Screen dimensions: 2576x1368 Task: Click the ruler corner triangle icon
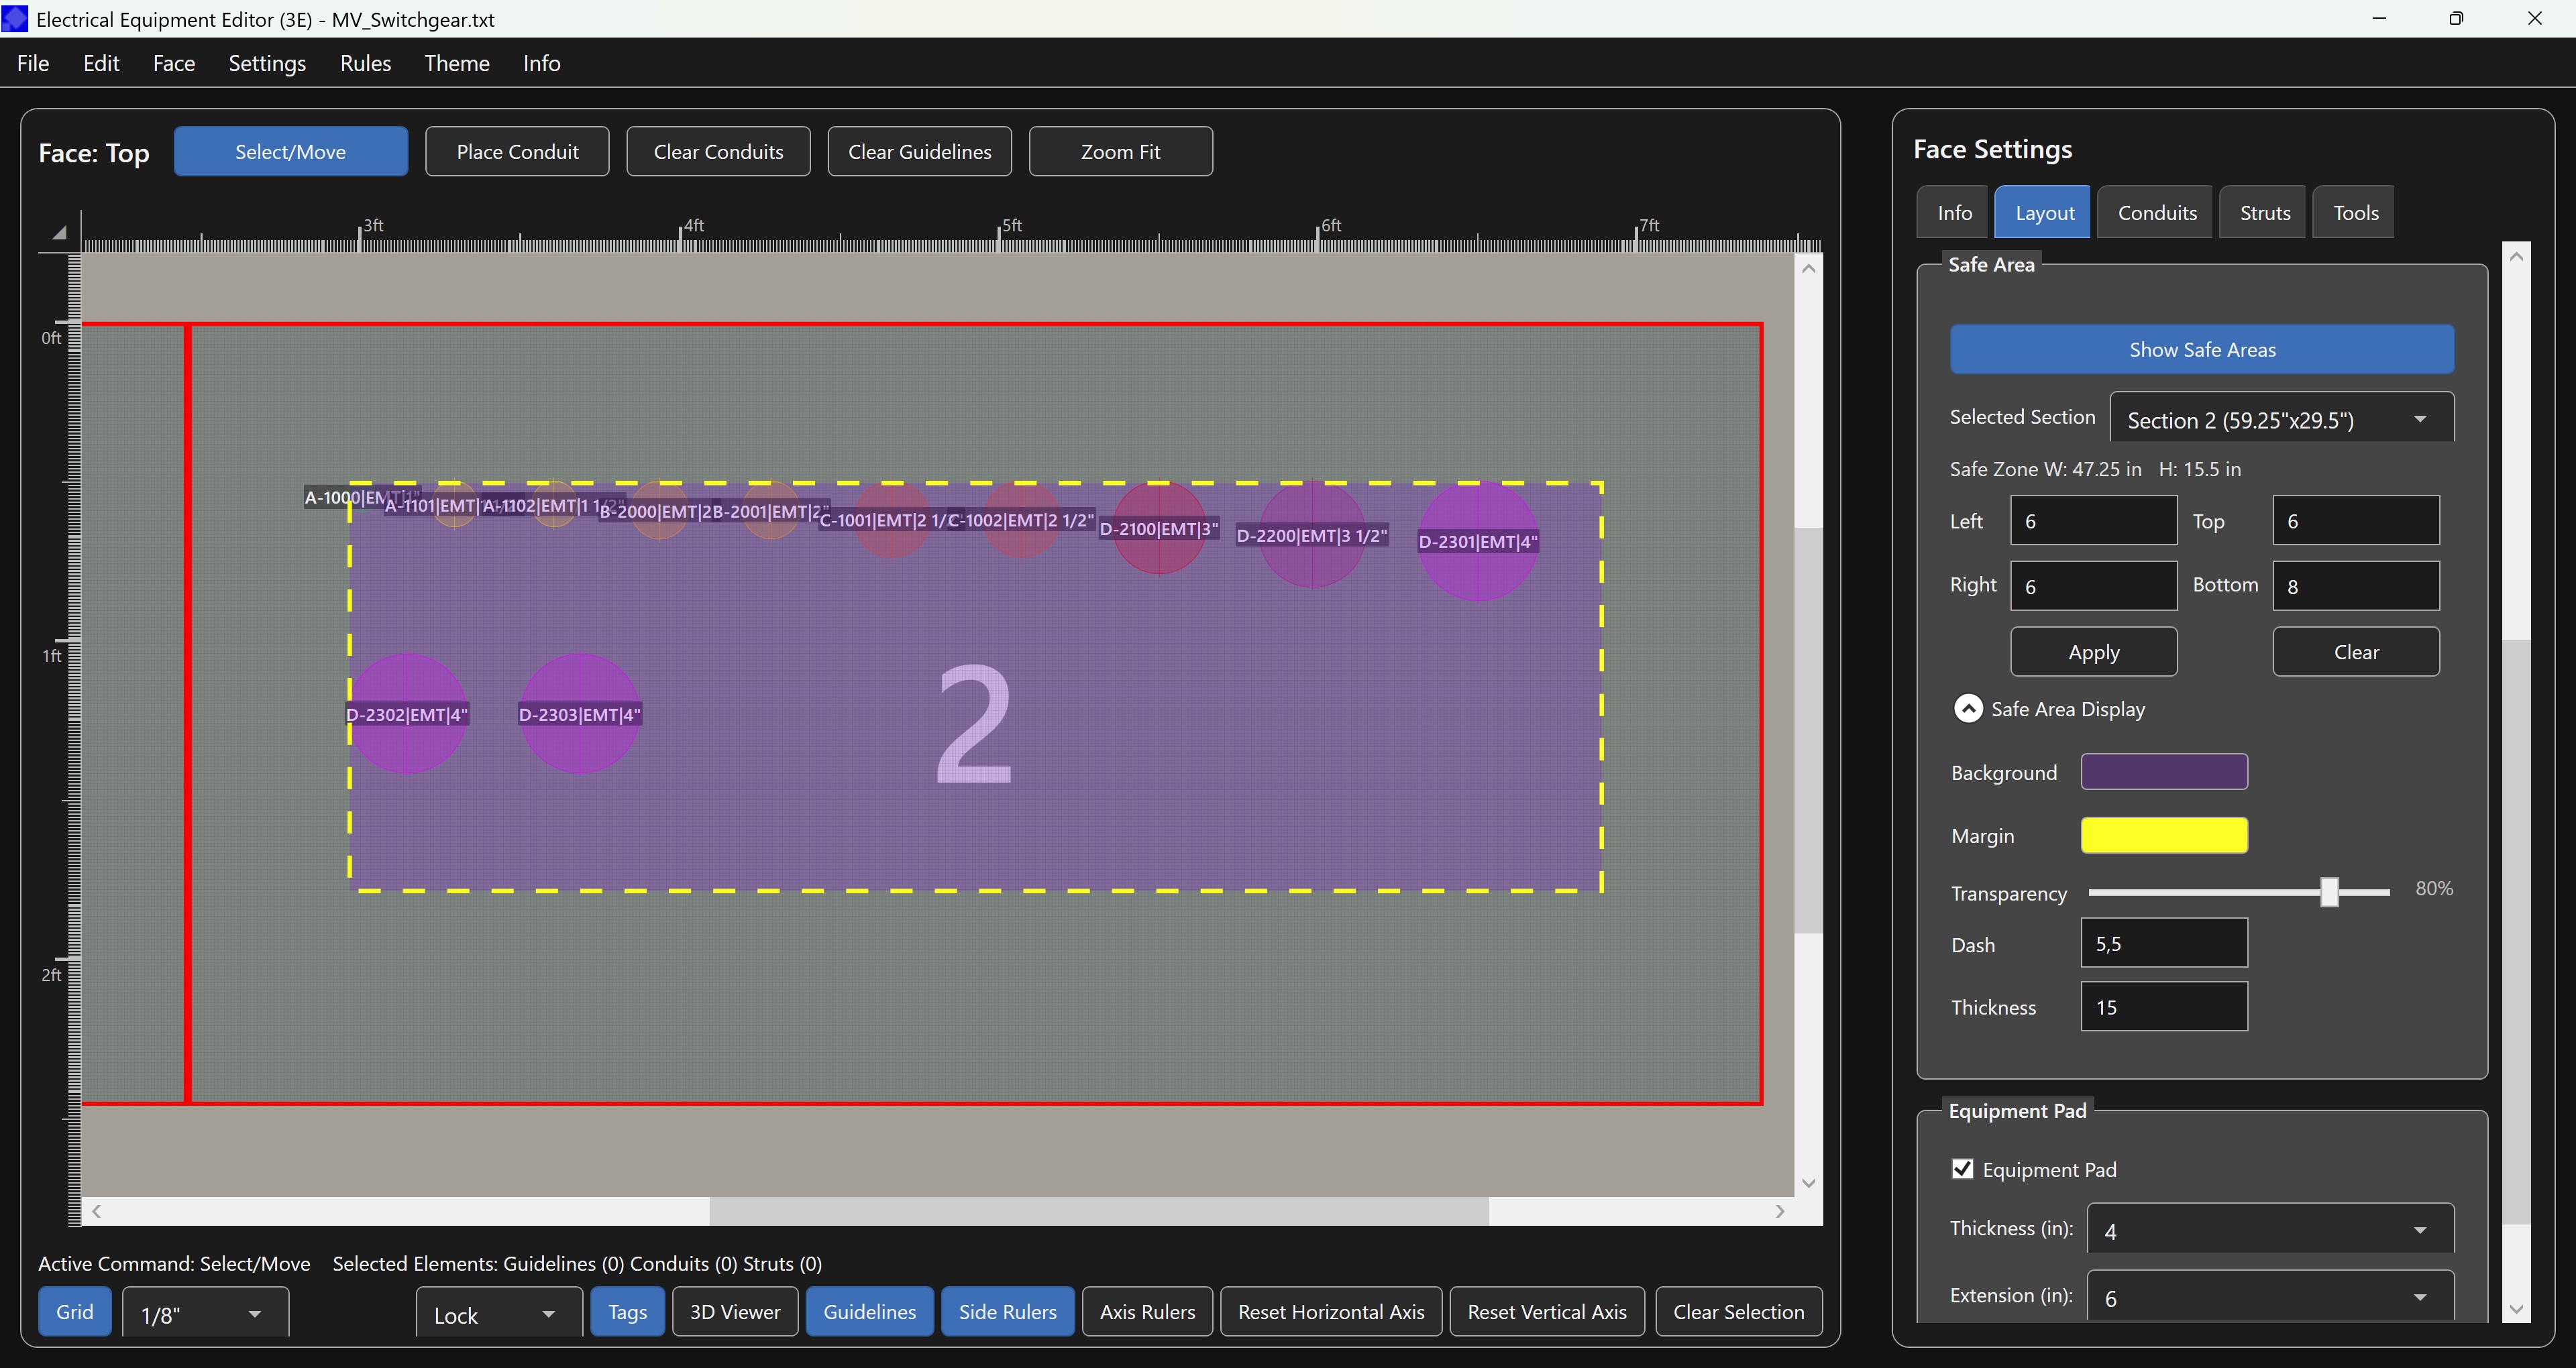59,233
